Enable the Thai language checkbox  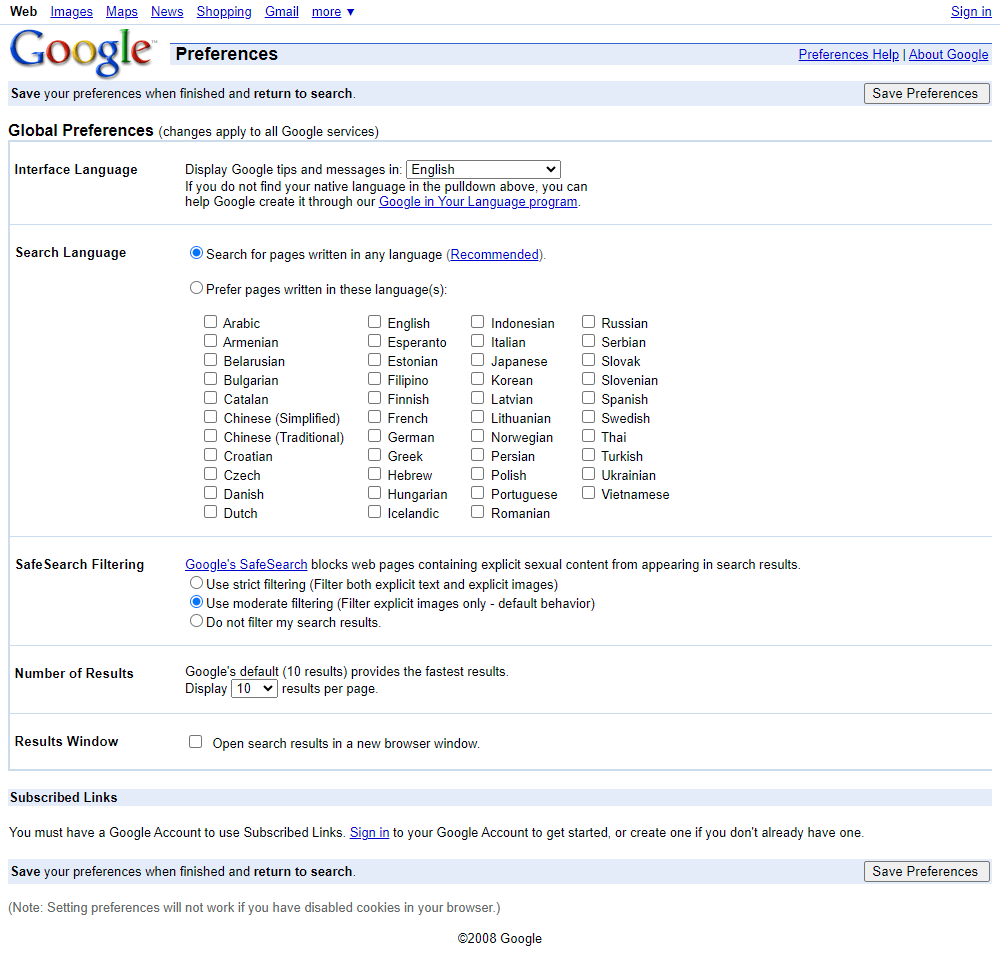point(589,436)
